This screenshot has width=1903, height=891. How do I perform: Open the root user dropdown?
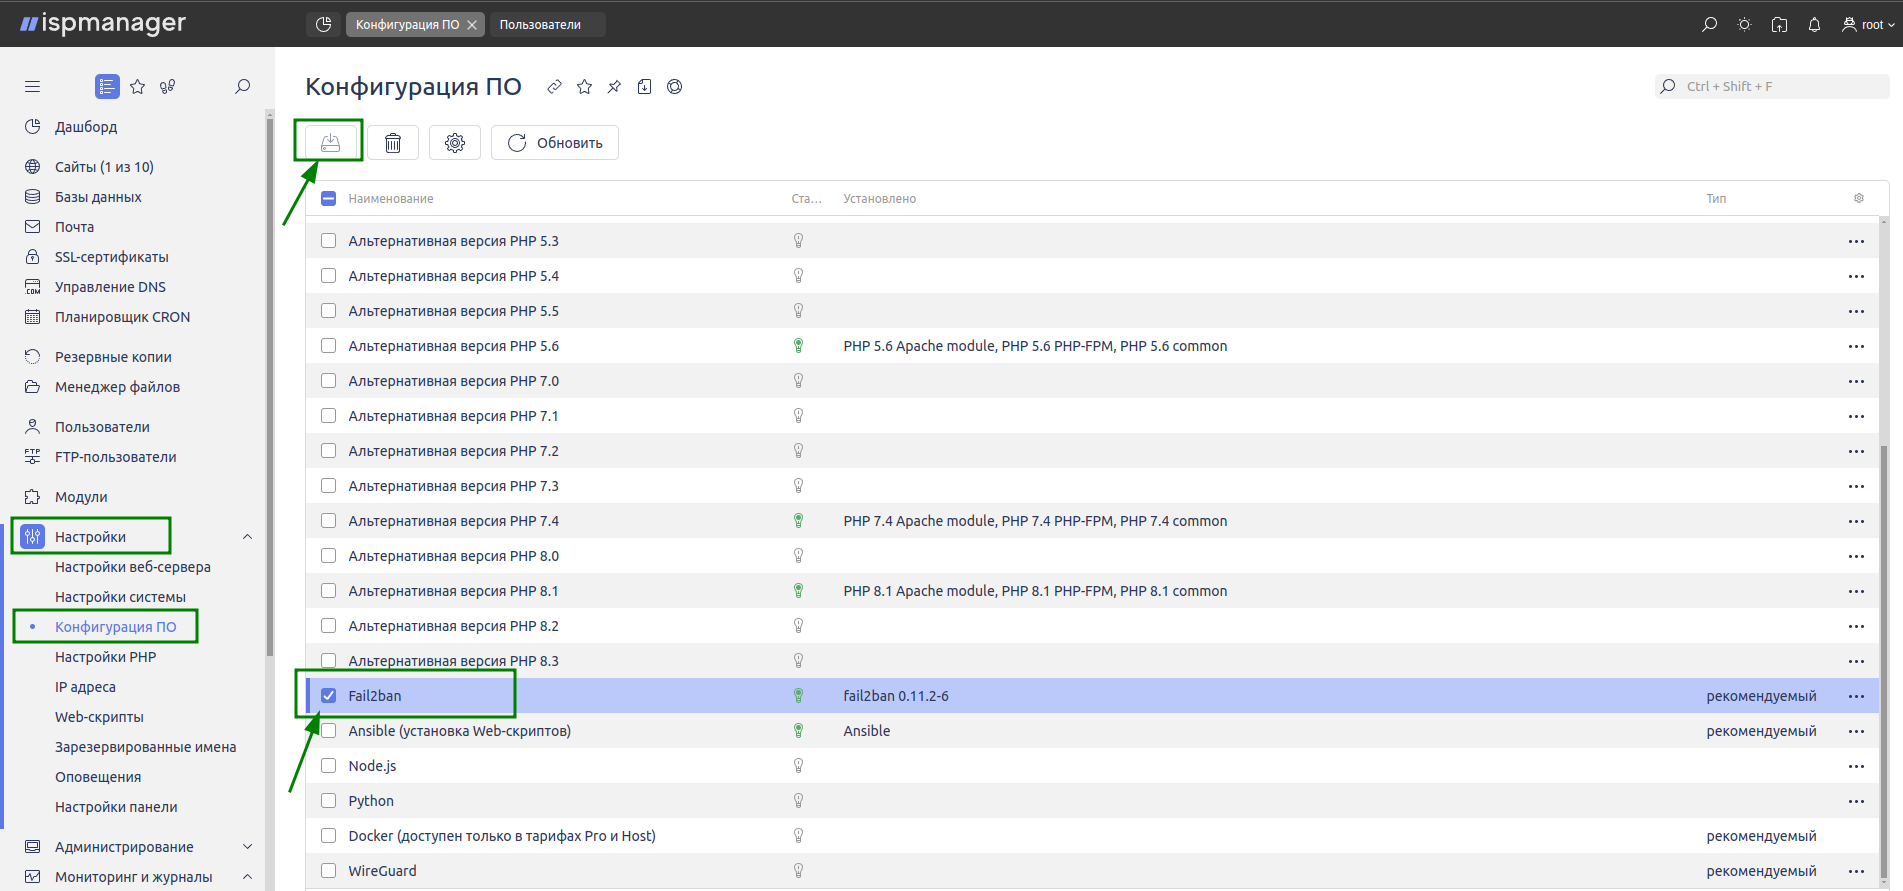(x=1868, y=24)
